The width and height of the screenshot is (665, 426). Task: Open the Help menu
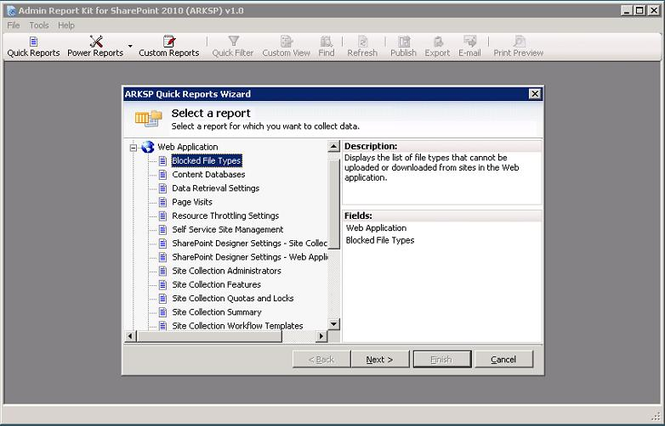[x=66, y=25]
